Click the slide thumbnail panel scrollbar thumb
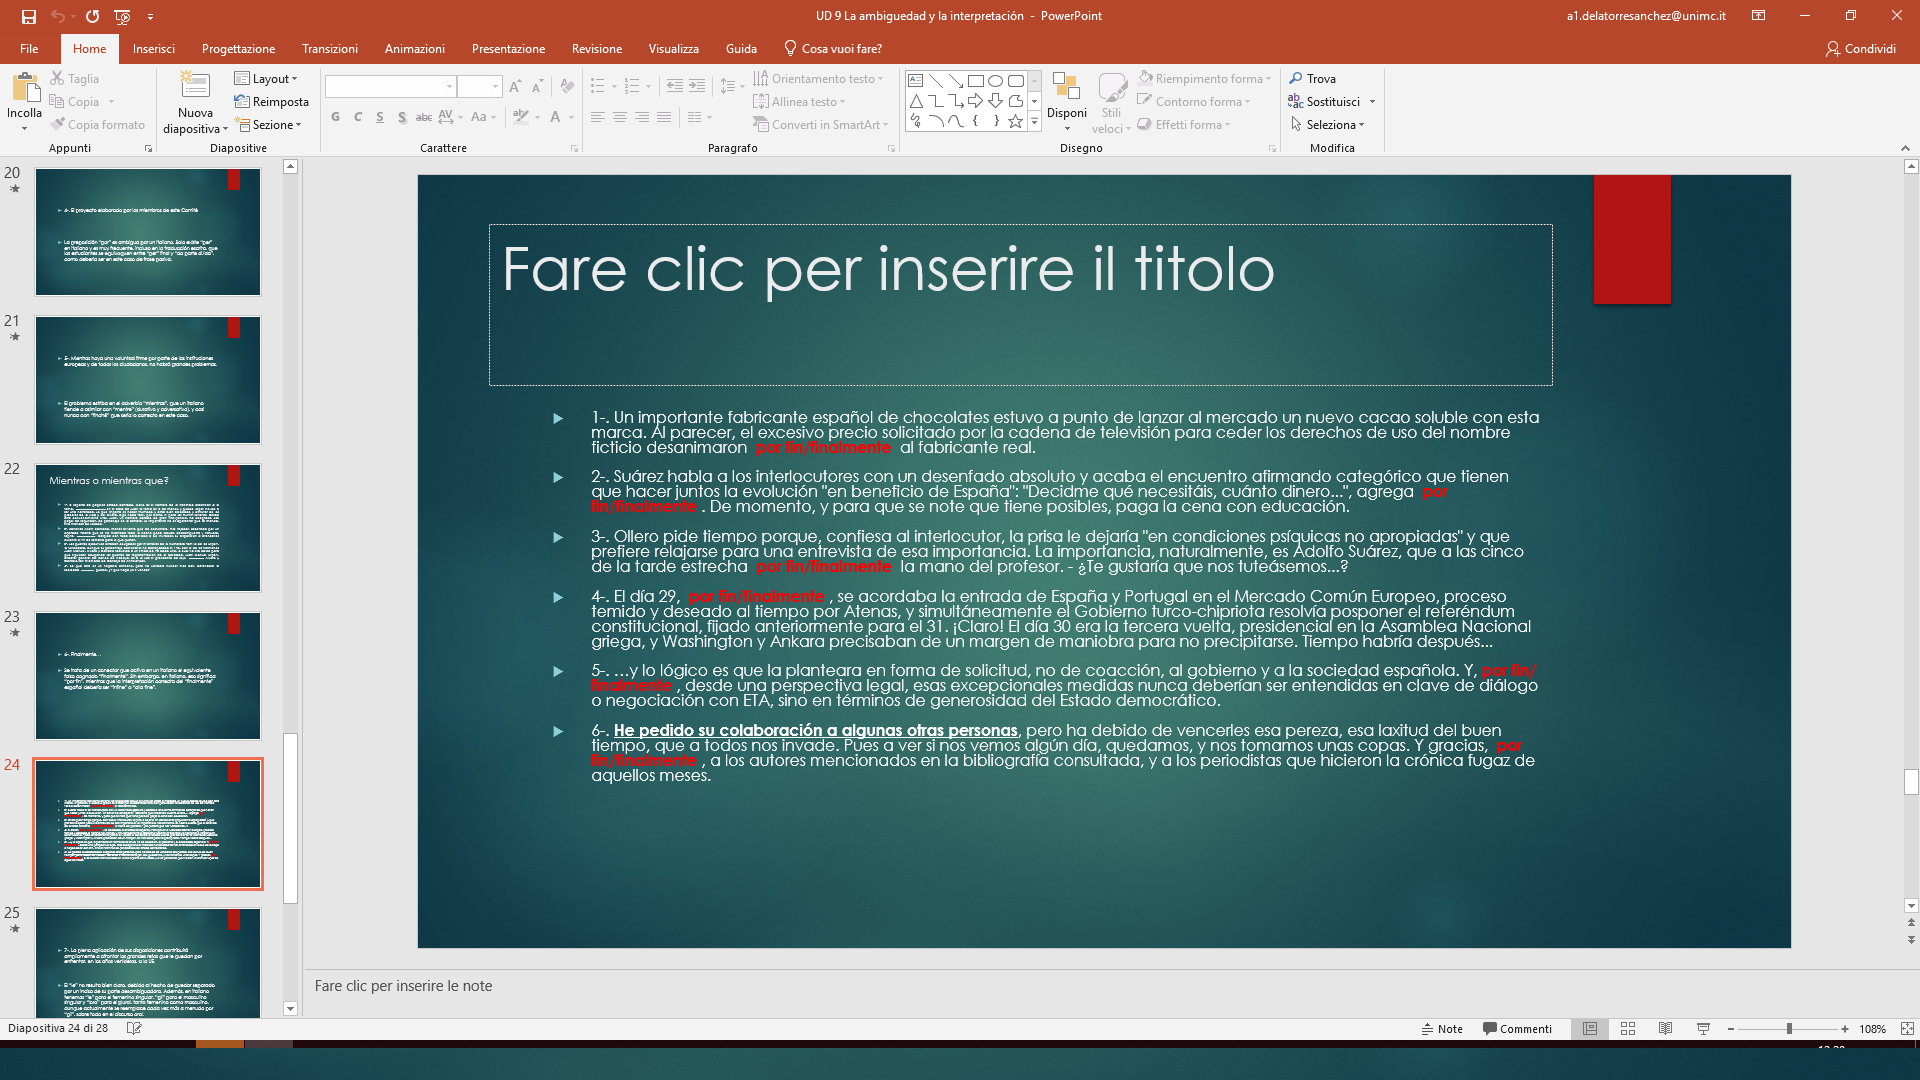Image resolution: width=1920 pixels, height=1080 pixels. (290, 818)
